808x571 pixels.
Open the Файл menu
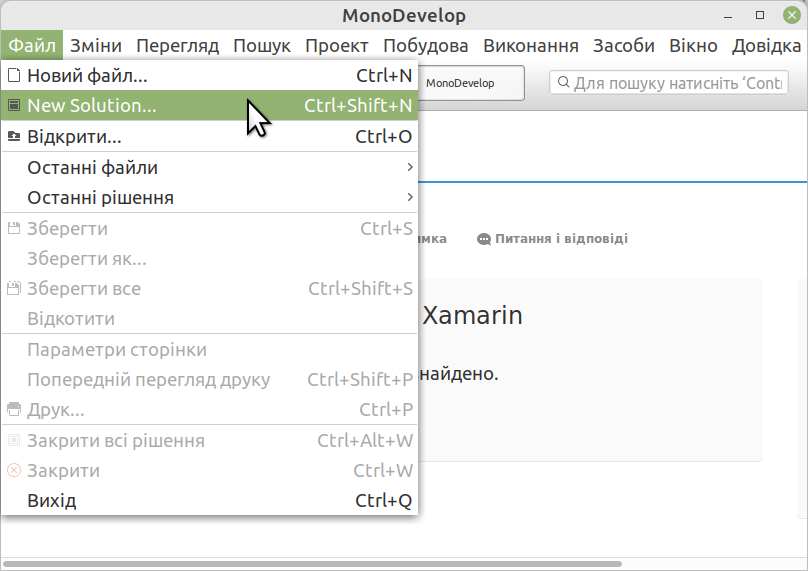32,45
